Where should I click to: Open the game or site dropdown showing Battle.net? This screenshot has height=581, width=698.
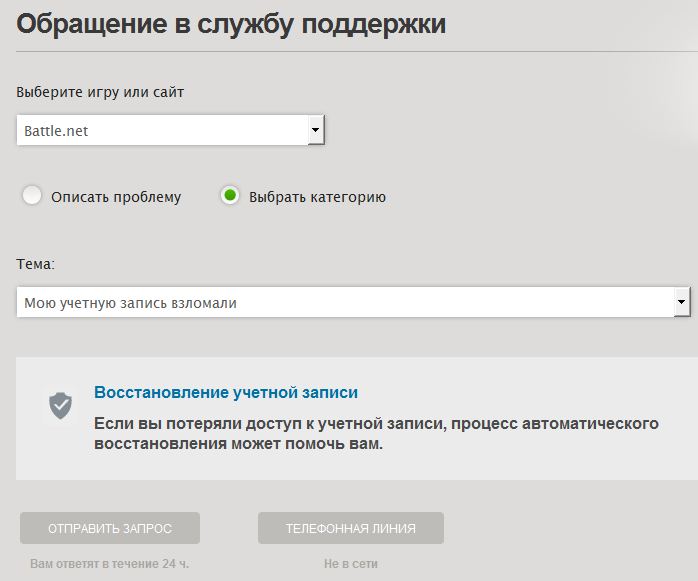point(170,130)
